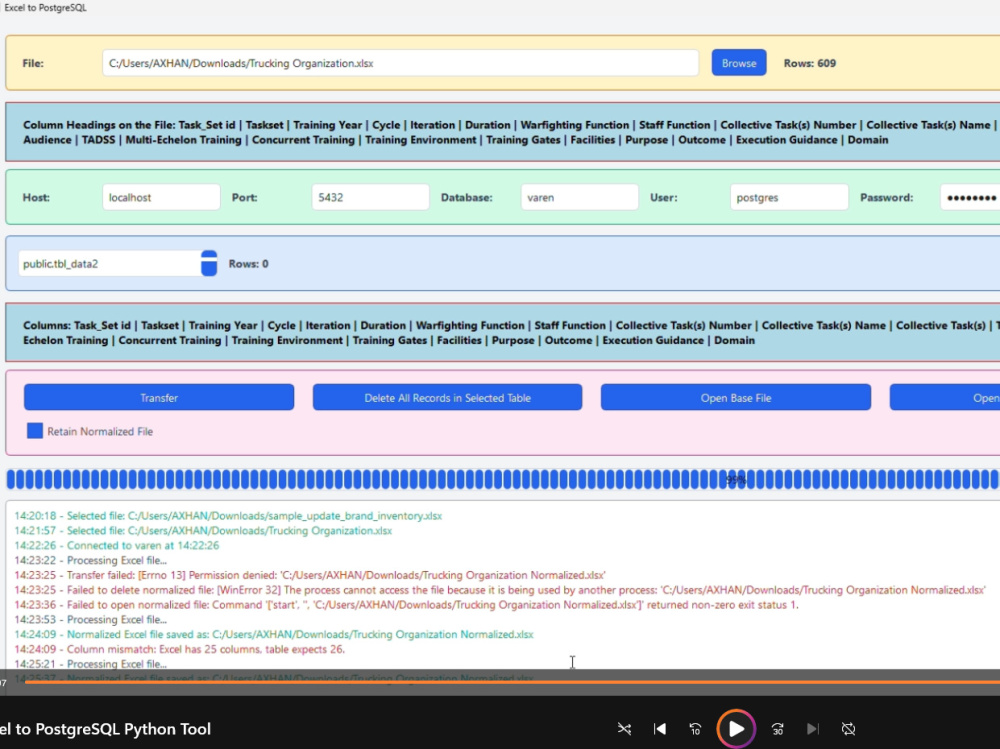Go to previous track in the player
Image resolution: width=1000 pixels, height=749 pixels.
(659, 729)
